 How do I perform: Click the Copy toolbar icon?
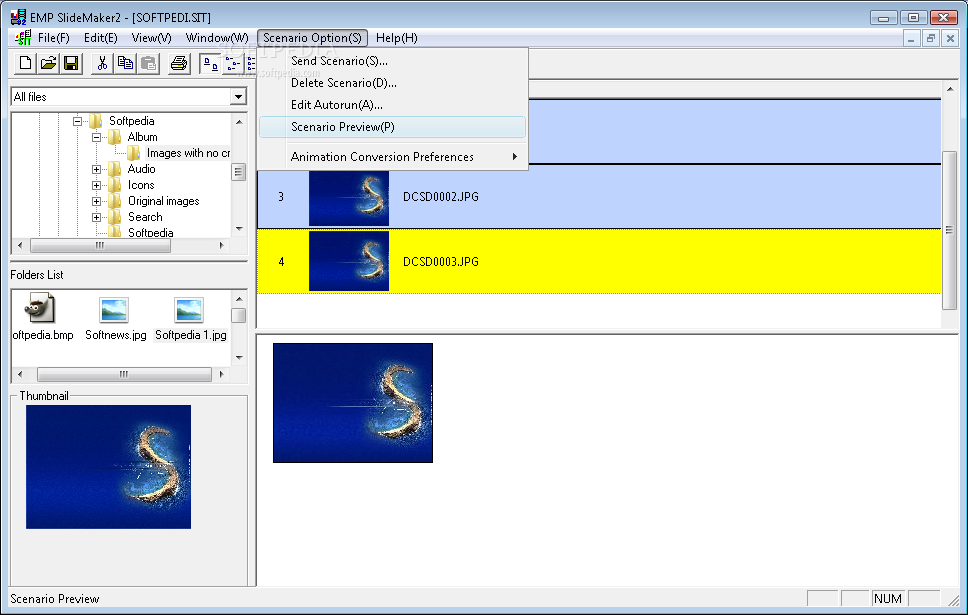click(x=125, y=64)
